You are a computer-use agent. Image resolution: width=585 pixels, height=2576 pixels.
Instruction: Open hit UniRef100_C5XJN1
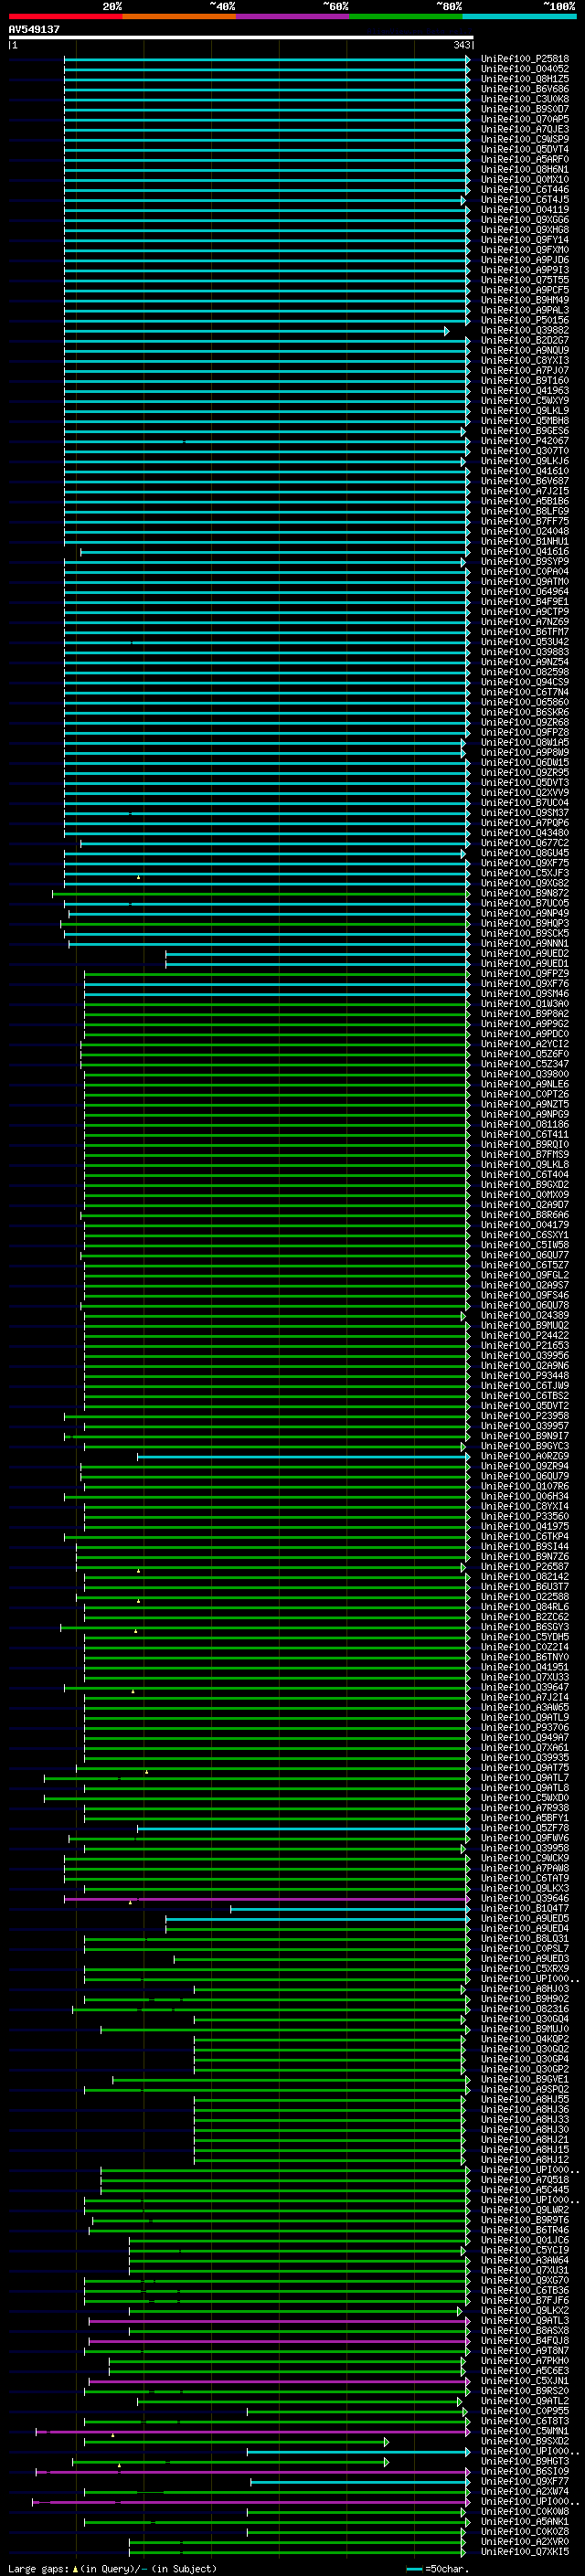point(525,2380)
